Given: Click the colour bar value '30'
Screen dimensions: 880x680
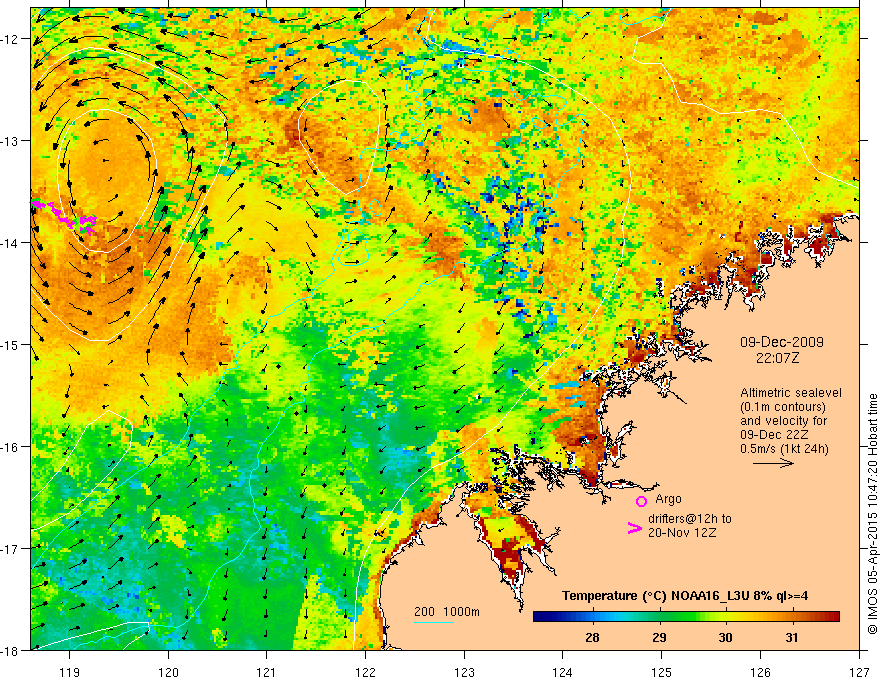Looking at the screenshot, I should click(725, 637).
